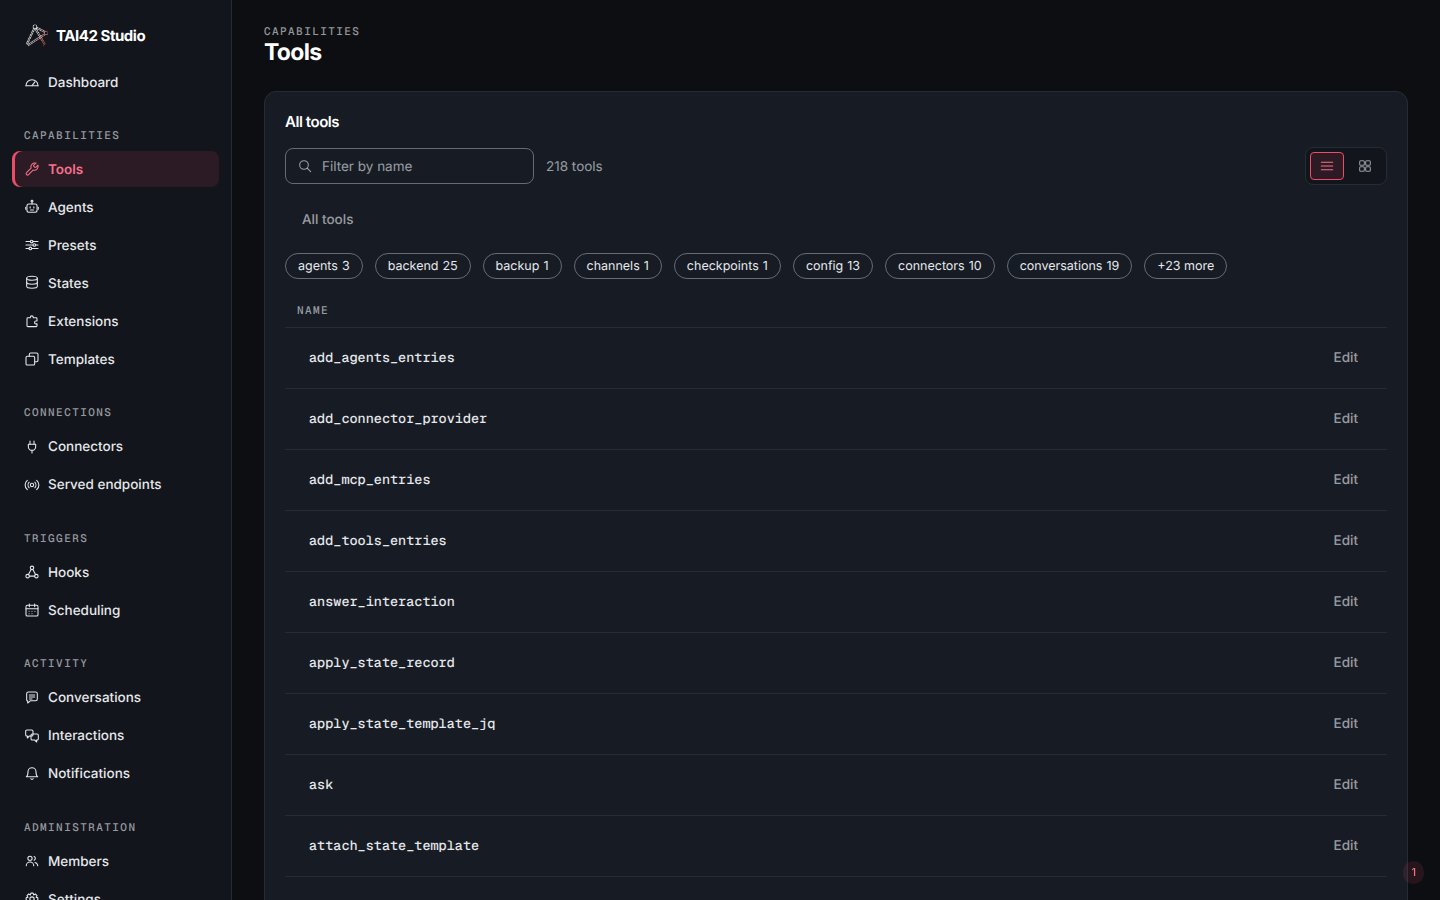Filter tools by connectors 10 tag
This screenshot has width=1440, height=900.
pos(940,266)
